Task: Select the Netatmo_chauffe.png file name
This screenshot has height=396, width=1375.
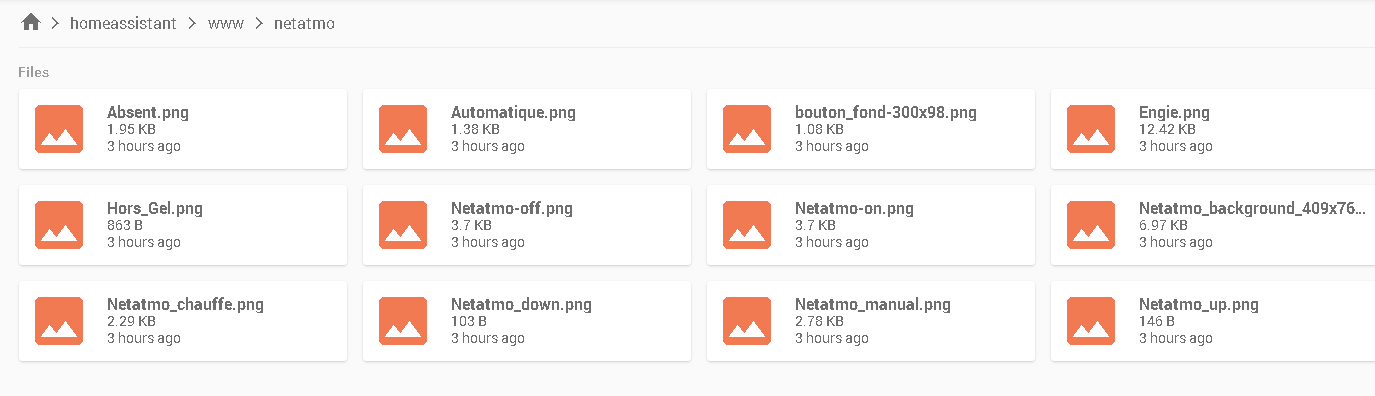Action: [x=185, y=305]
